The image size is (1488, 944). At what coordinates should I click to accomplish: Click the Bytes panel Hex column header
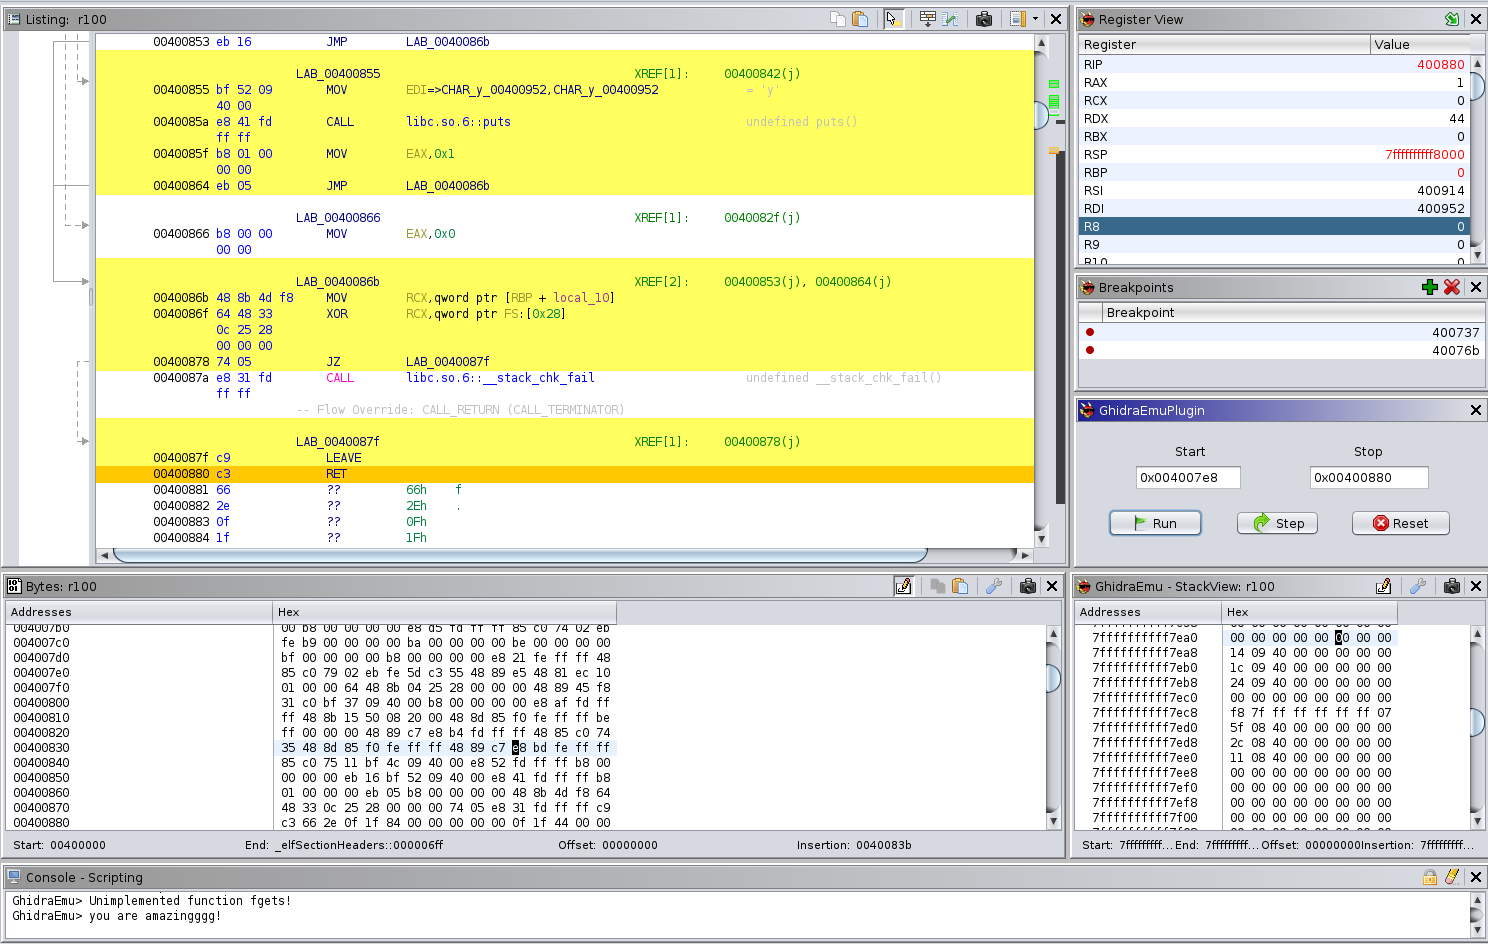[445, 612]
